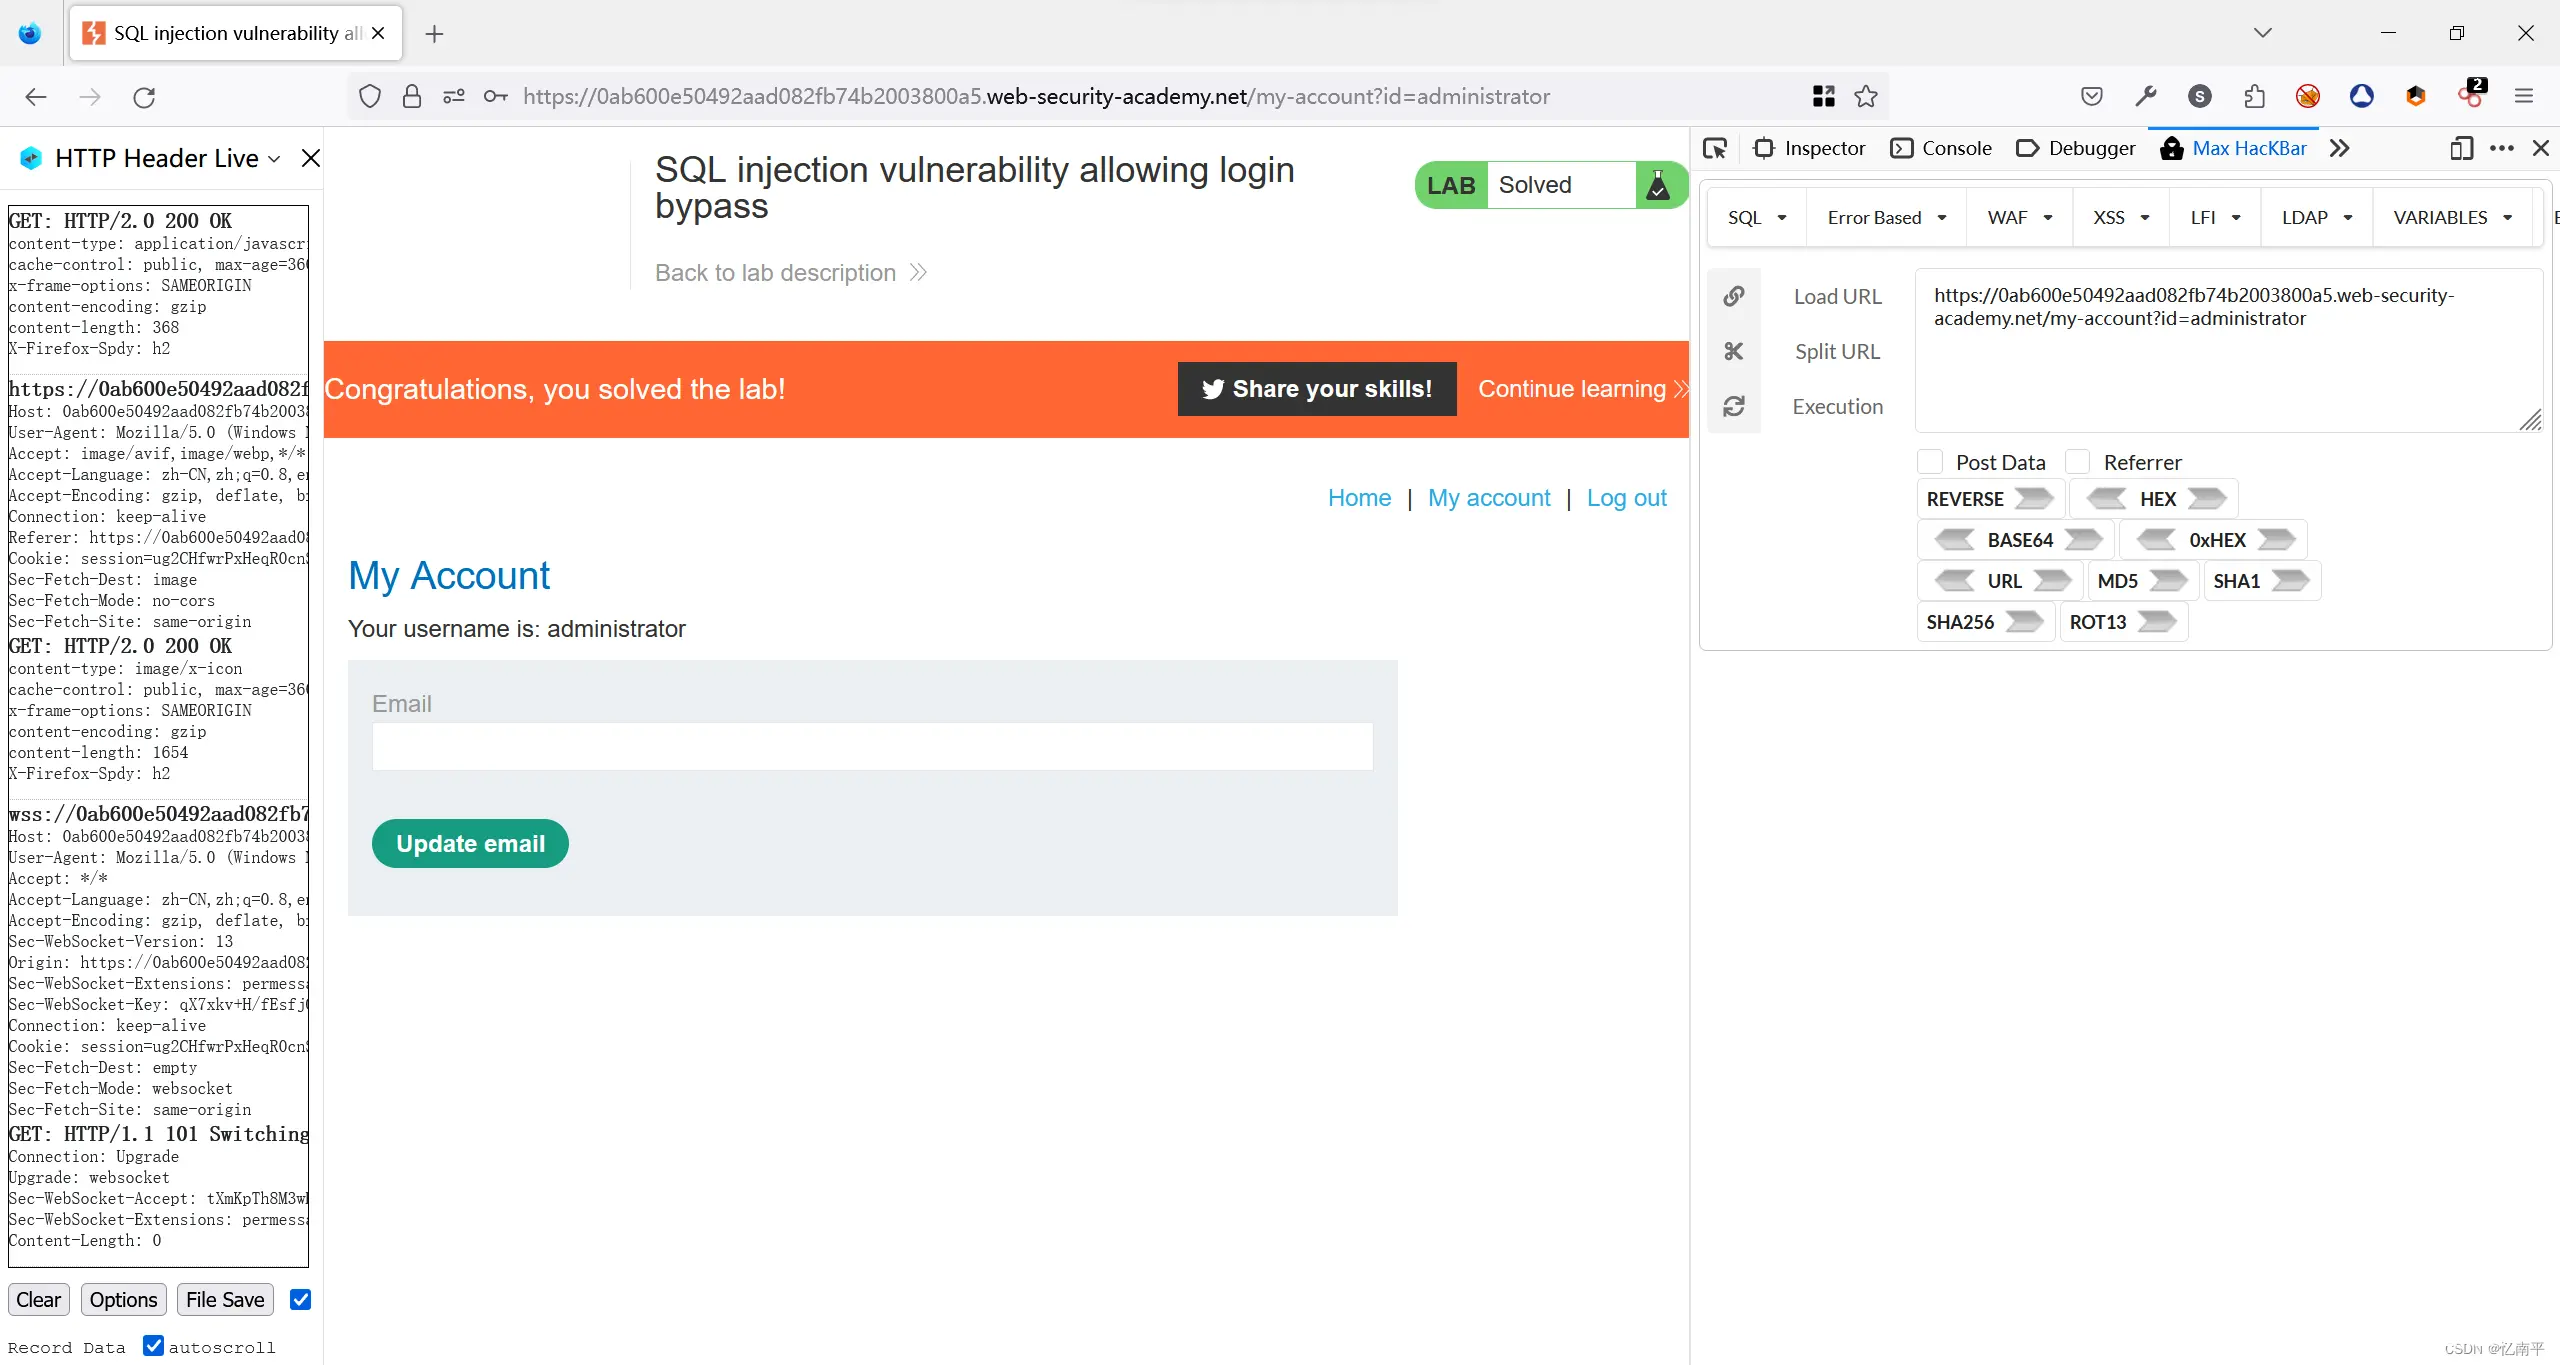
Task: Enable the Referrer checkbox
Action: [2078, 461]
